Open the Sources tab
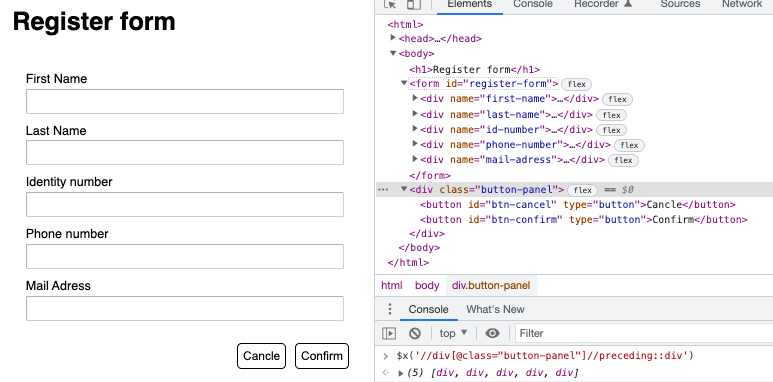The width and height of the screenshot is (773, 382). [x=680, y=4]
